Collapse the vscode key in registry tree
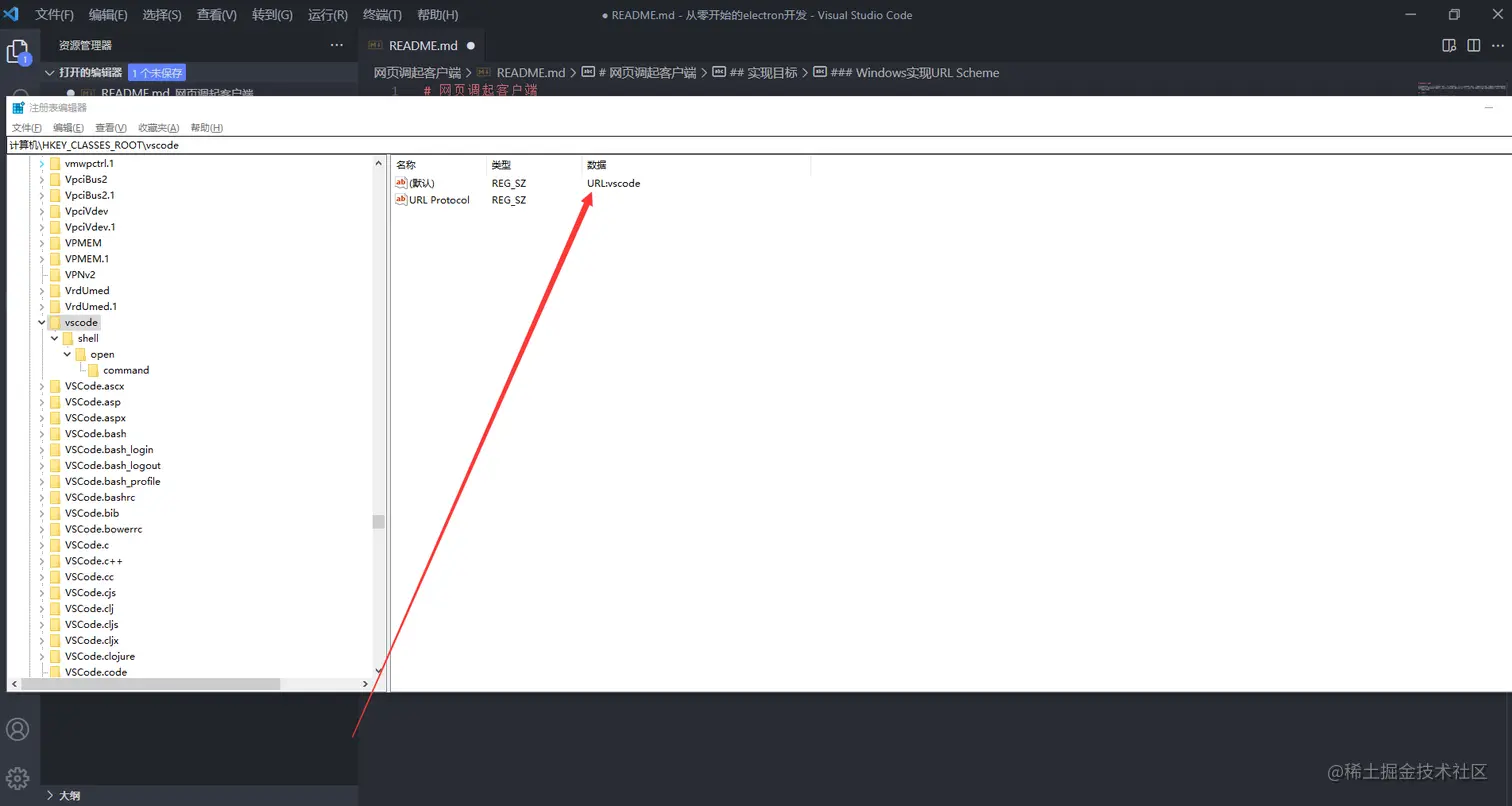1512x806 pixels. click(x=42, y=323)
